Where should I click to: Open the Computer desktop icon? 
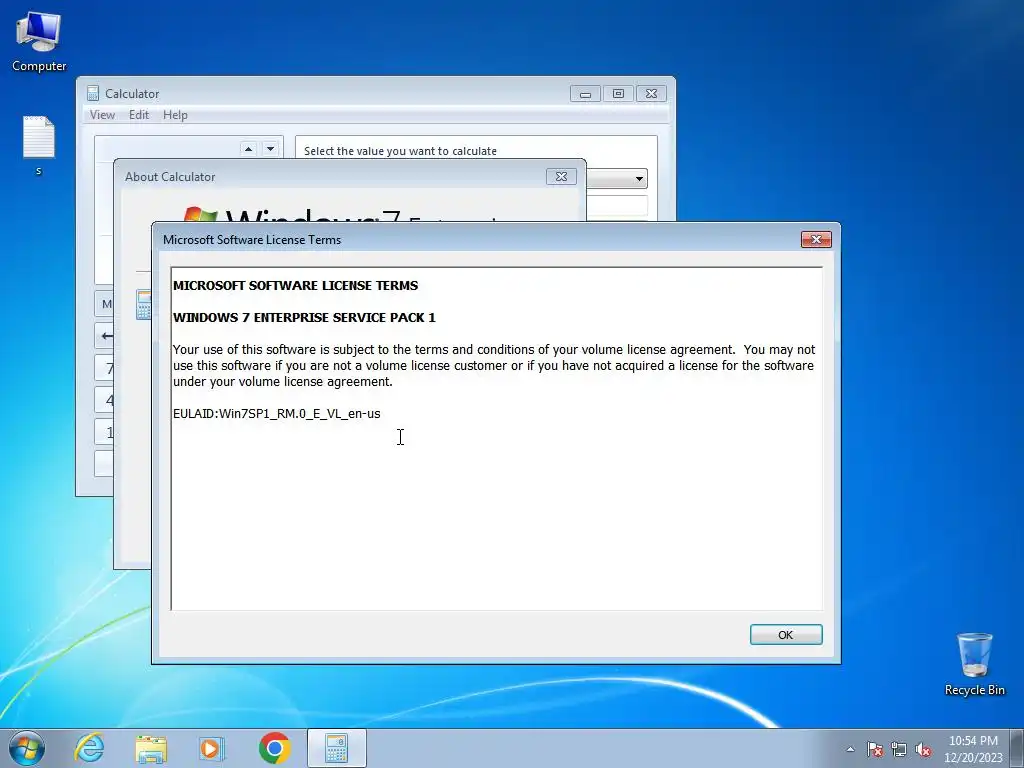[x=39, y=42]
